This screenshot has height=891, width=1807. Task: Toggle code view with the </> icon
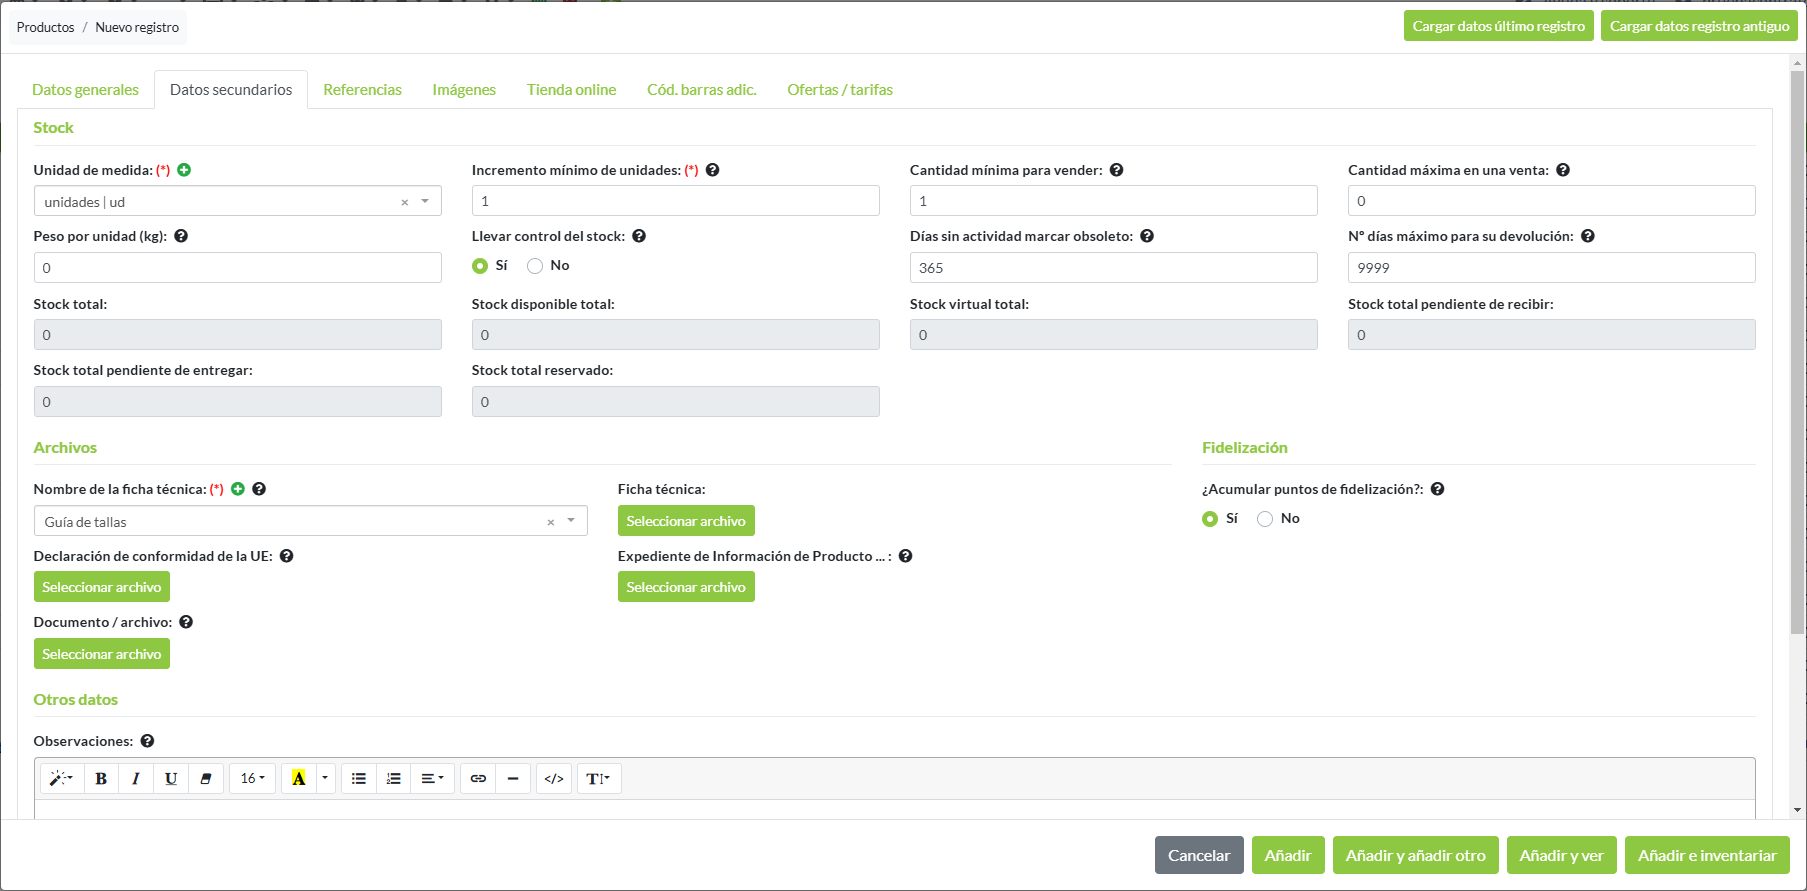[554, 779]
